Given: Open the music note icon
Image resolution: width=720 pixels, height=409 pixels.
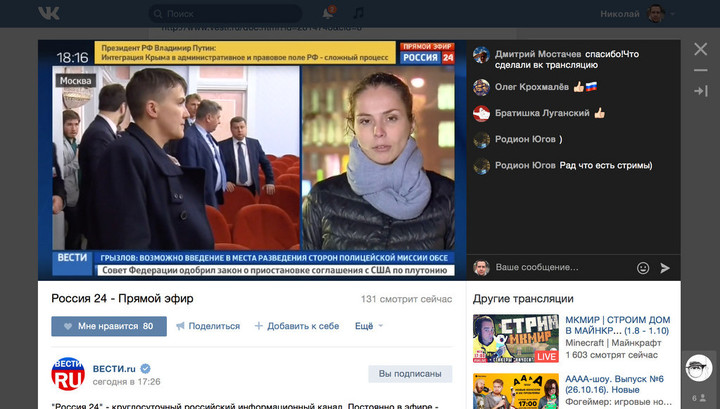Looking at the screenshot, I should coord(359,13).
